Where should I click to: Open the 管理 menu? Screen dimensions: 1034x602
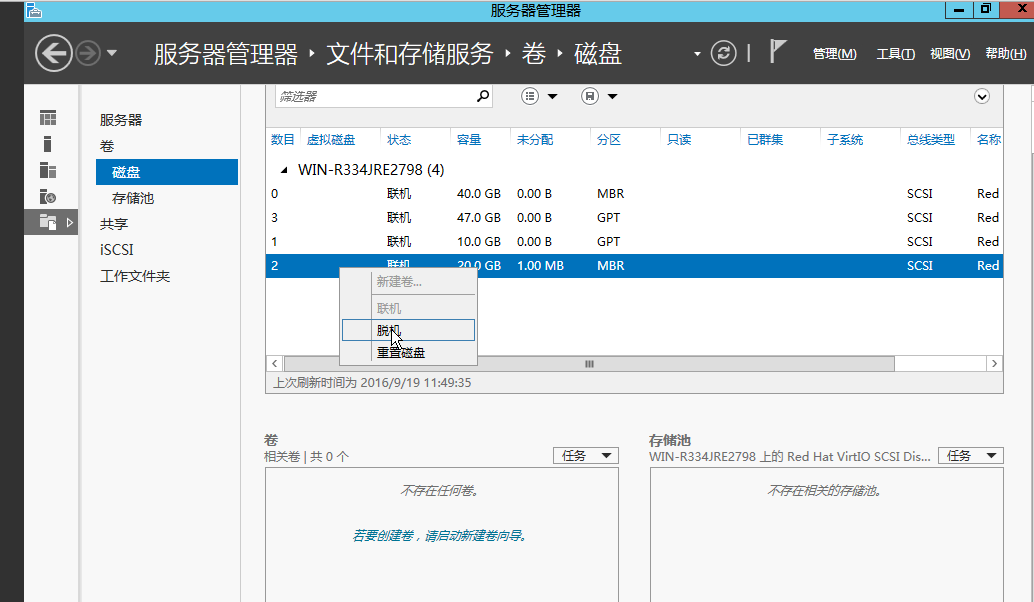[834, 54]
